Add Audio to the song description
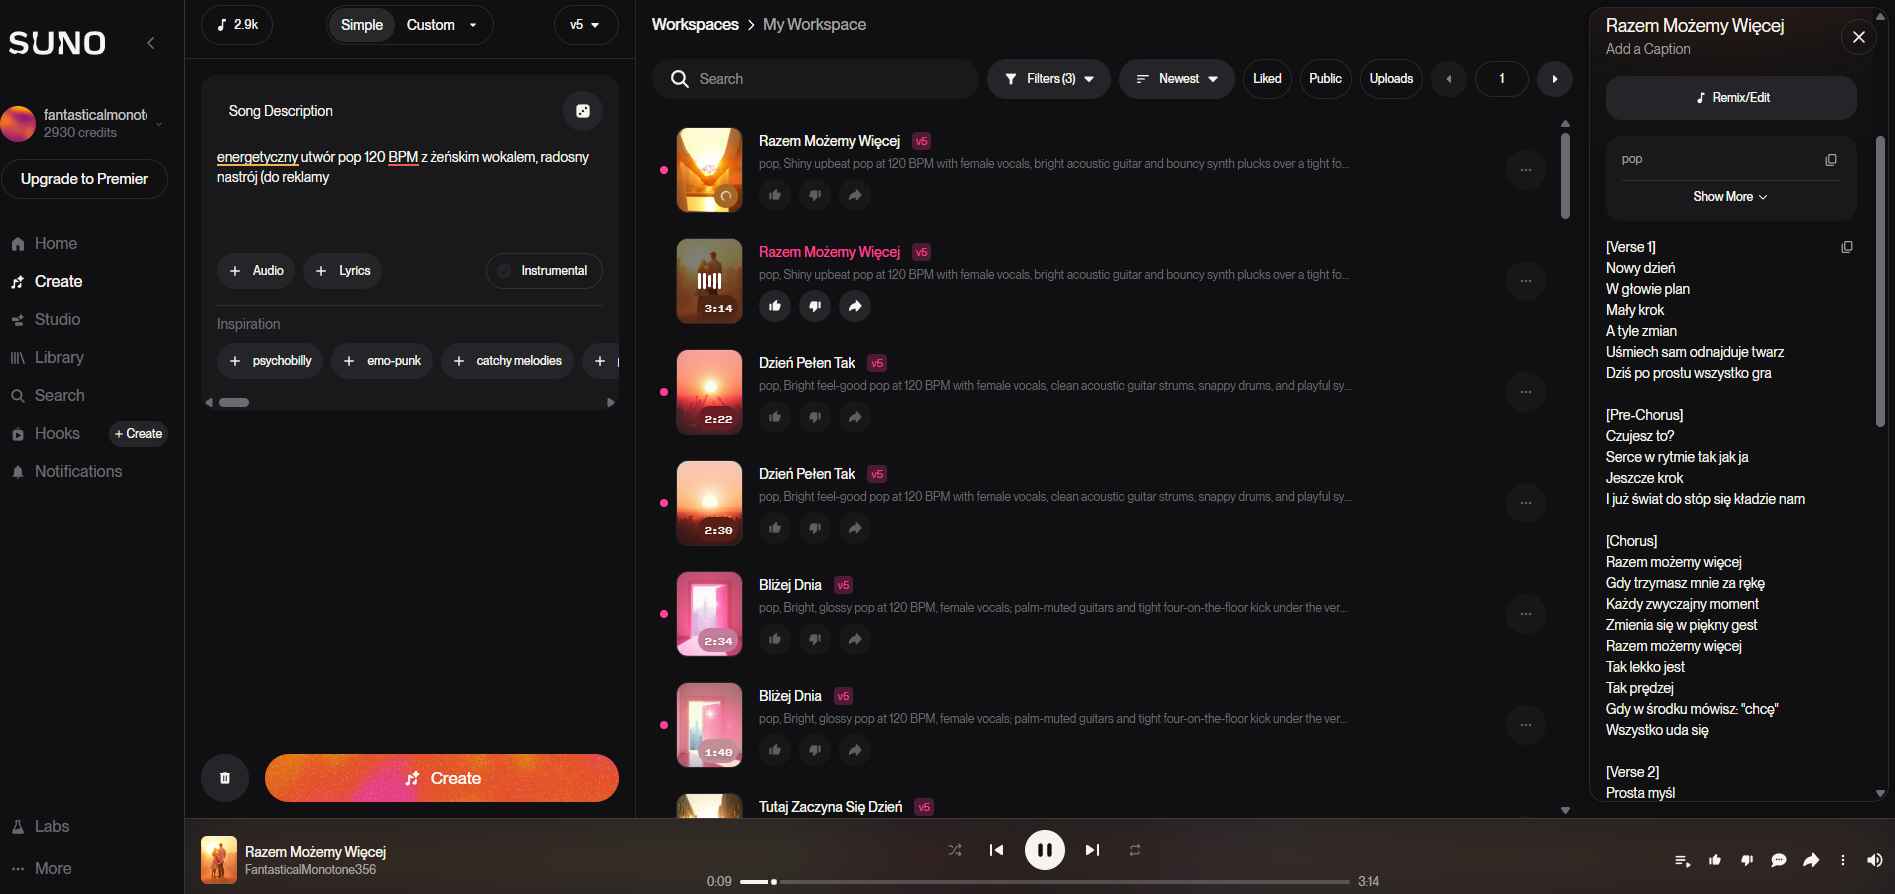The height and width of the screenshot is (894, 1895). pos(256,271)
